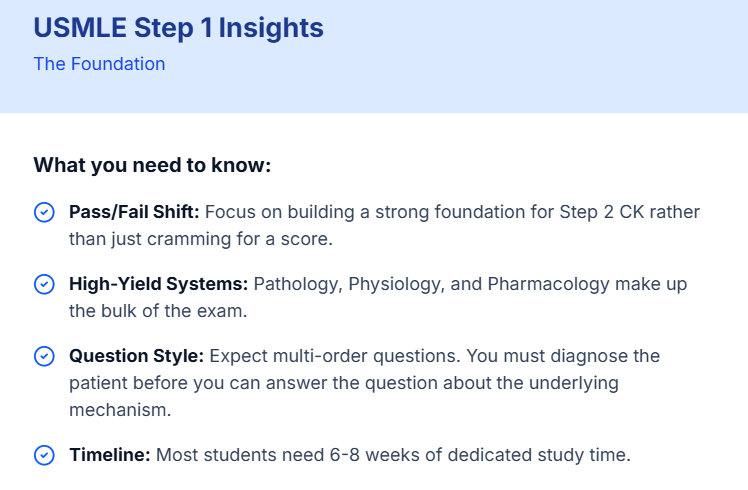The width and height of the screenshot is (748, 490).
Task: Click "The Foundation" subtitle link
Action: [x=99, y=64]
